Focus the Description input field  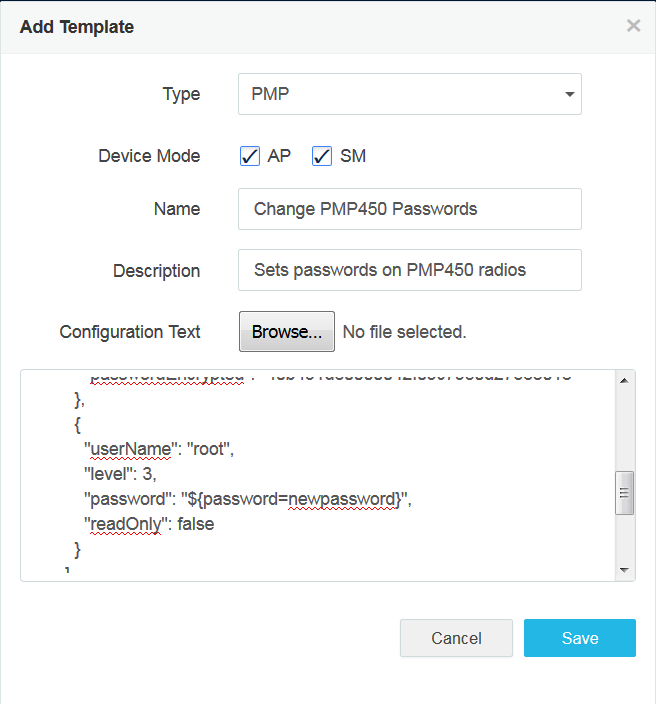point(410,270)
